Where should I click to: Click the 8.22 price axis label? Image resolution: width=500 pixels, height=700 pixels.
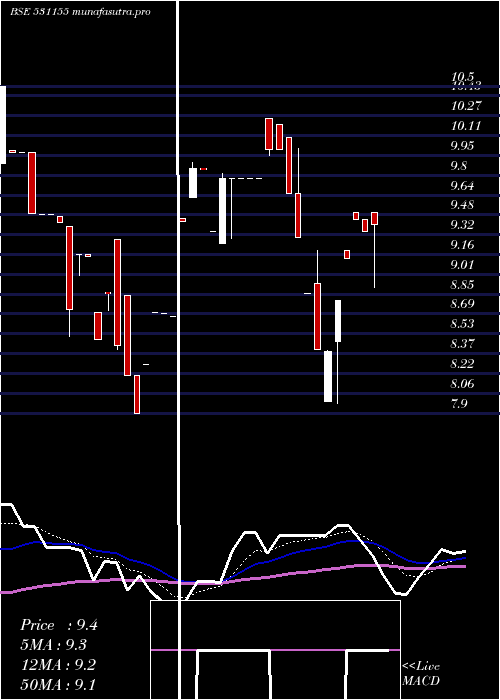pyautogui.click(x=462, y=364)
